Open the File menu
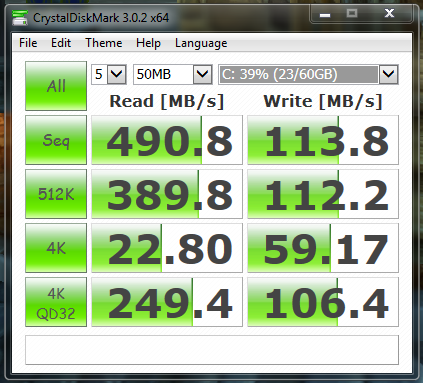The width and height of the screenshot is (423, 383). (x=28, y=43)
